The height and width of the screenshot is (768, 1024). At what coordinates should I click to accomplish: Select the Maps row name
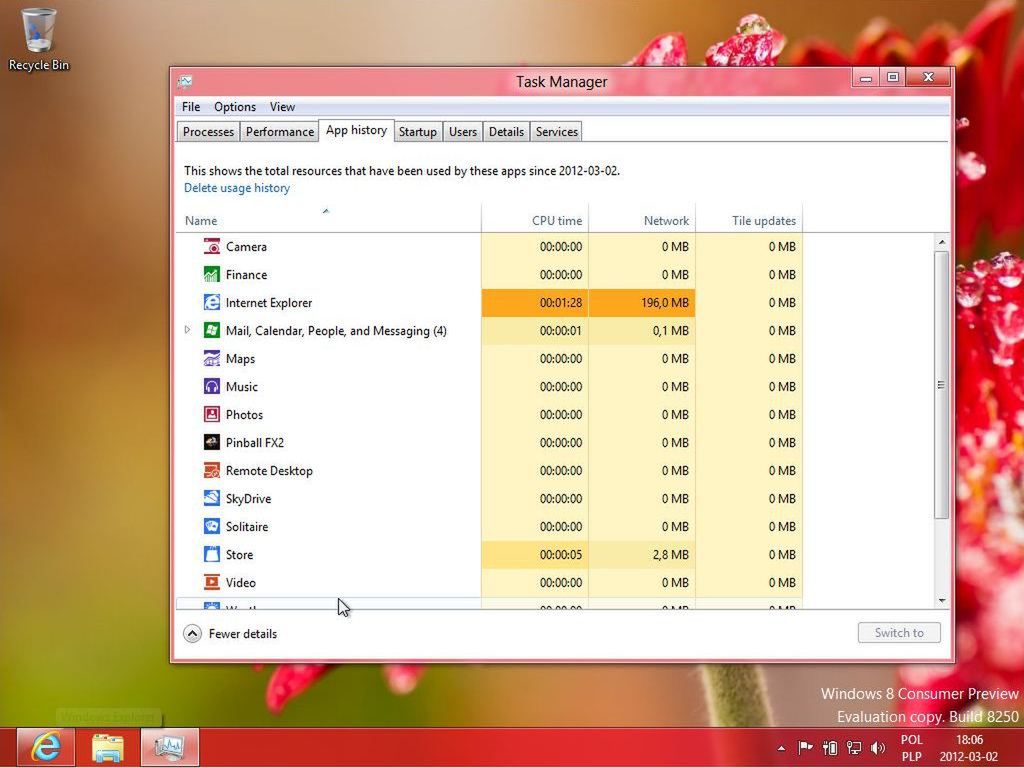pos(240,359)
